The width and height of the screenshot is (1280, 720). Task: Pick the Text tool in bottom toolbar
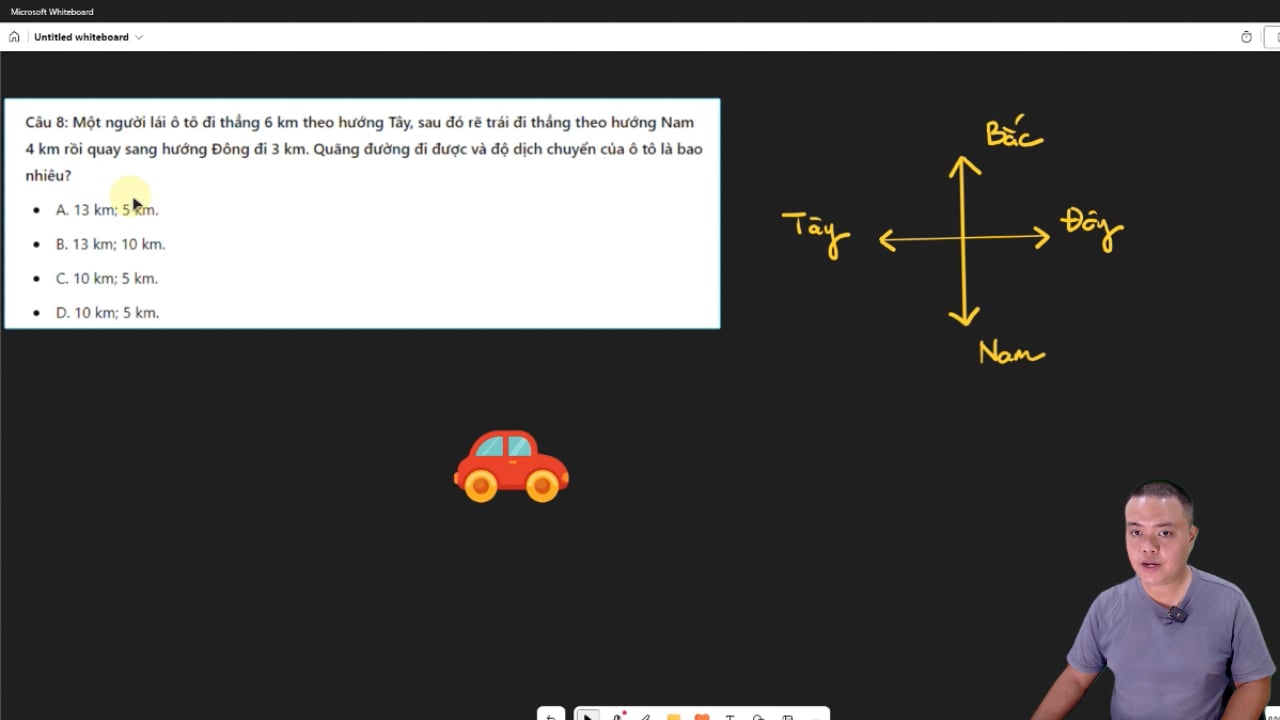pyautogui.click(x=730, y=716)
